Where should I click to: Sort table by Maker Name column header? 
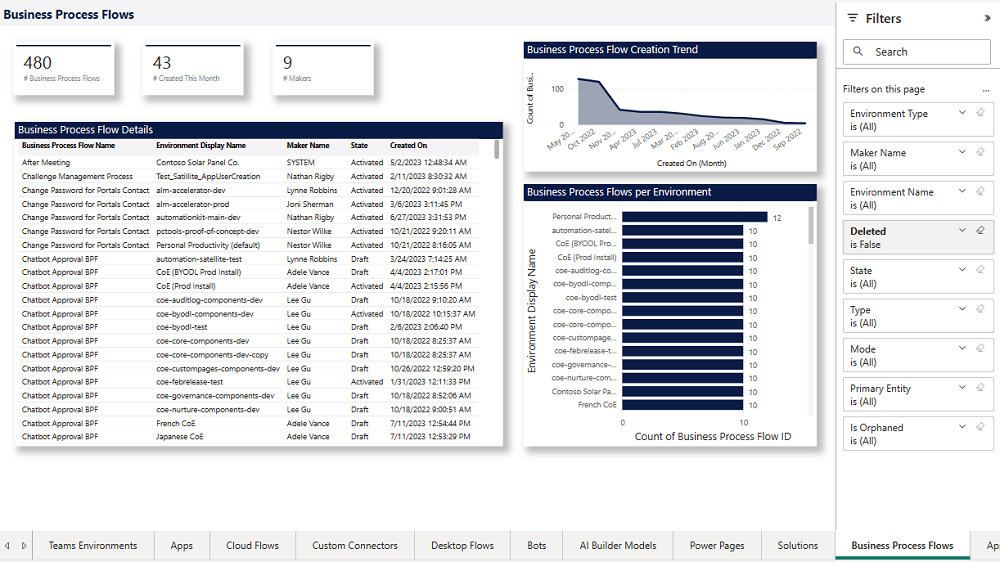pyautogui.click(x=308, y=145)
